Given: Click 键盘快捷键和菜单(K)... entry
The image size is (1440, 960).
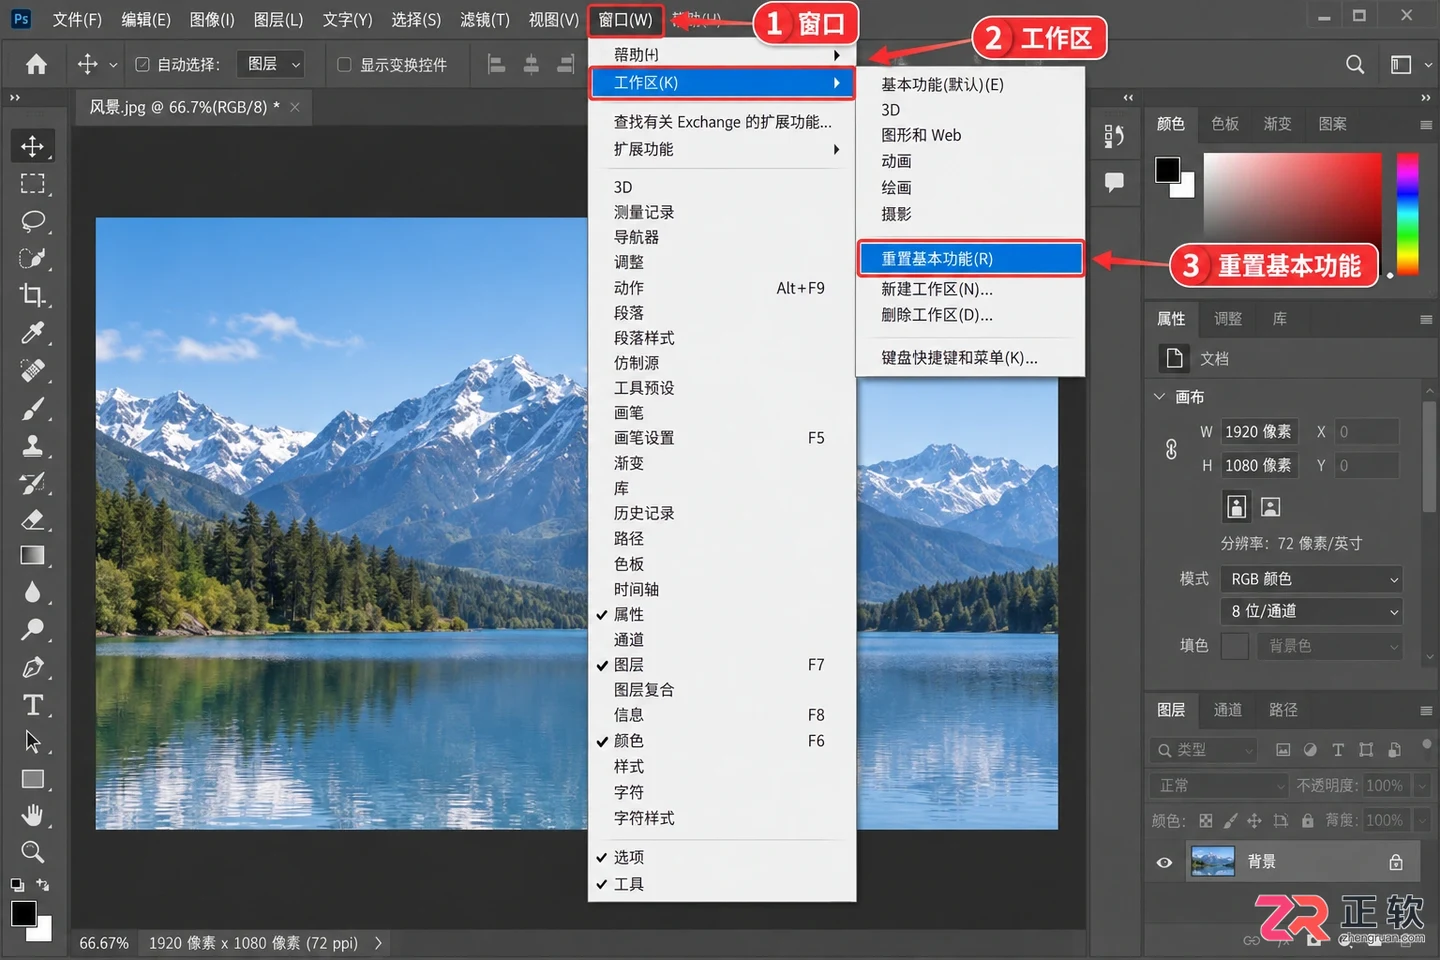Looking at the screenshot, I should point(970,358).
